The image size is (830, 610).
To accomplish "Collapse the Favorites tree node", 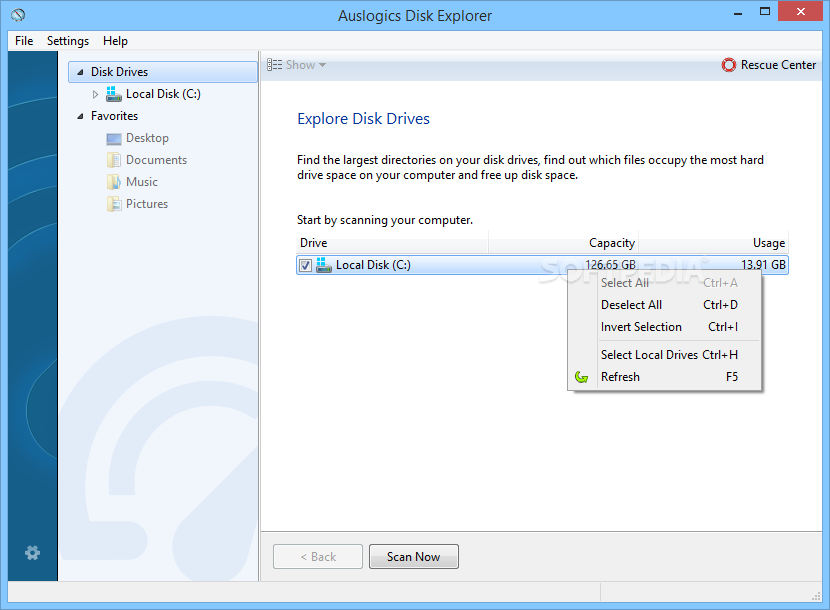I will (x=80, y=116).
